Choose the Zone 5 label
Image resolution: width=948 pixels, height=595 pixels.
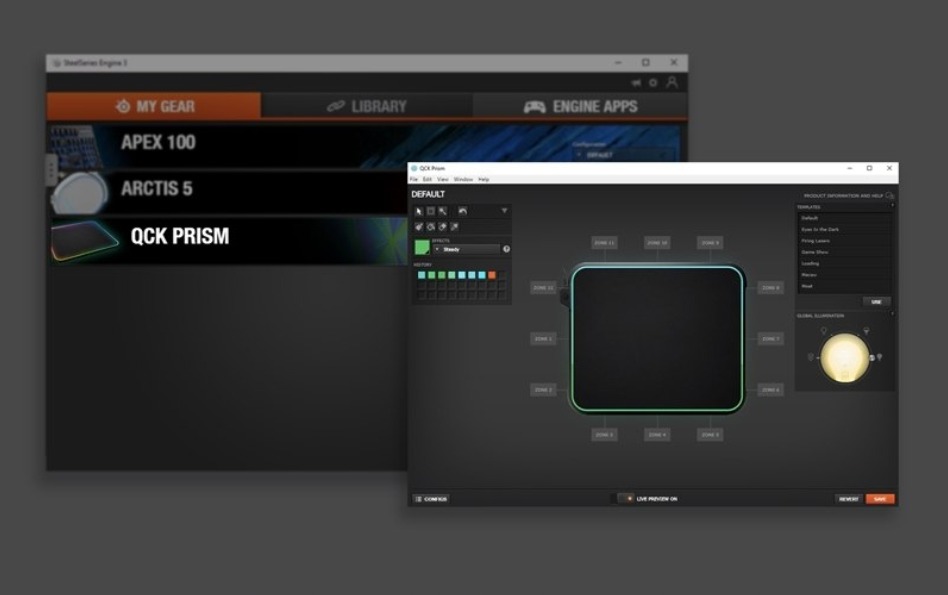(710, 435)
